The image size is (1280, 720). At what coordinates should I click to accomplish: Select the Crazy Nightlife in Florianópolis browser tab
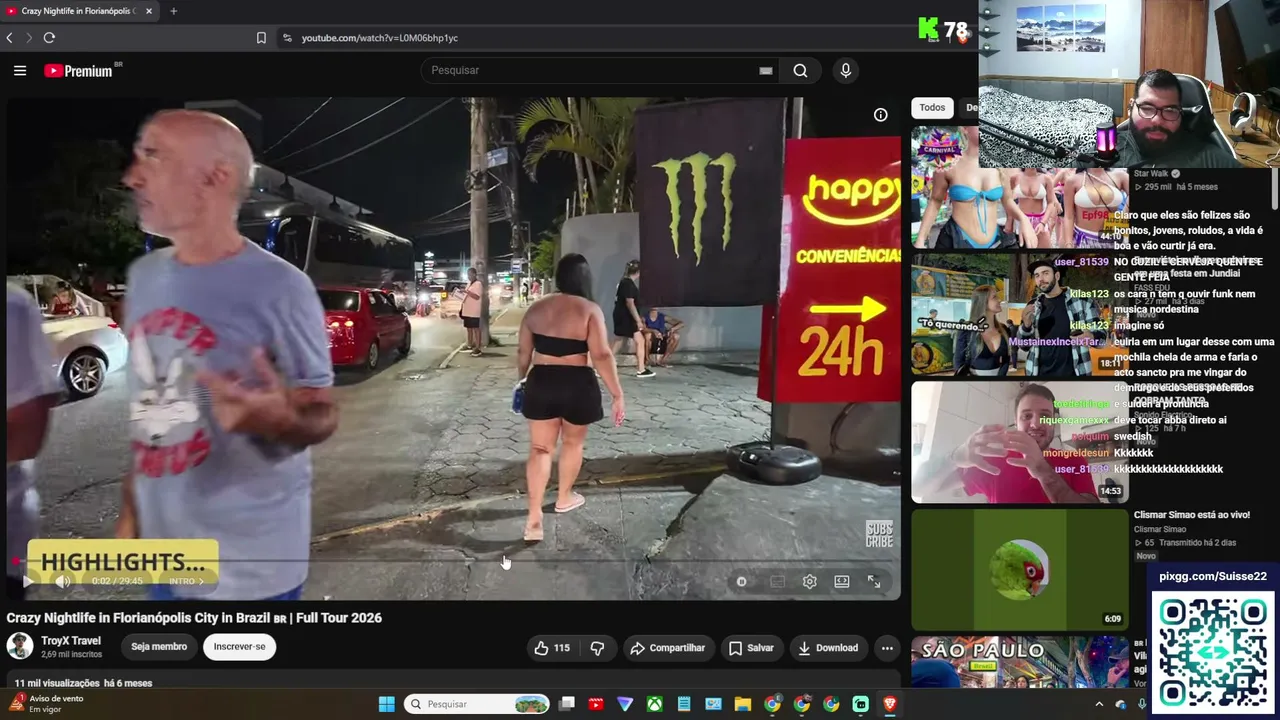[79, 11]
